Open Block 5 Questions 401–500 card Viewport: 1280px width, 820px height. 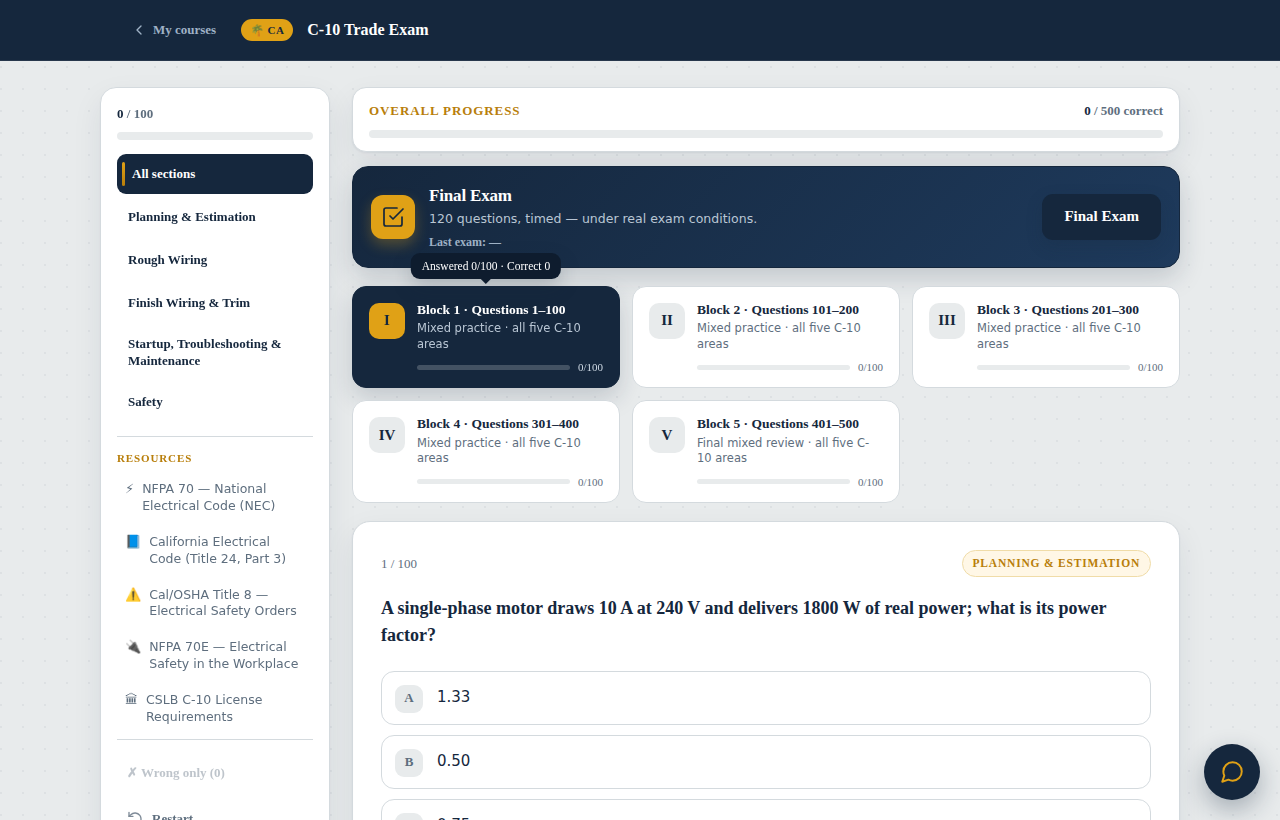click(x=766, y=451)
